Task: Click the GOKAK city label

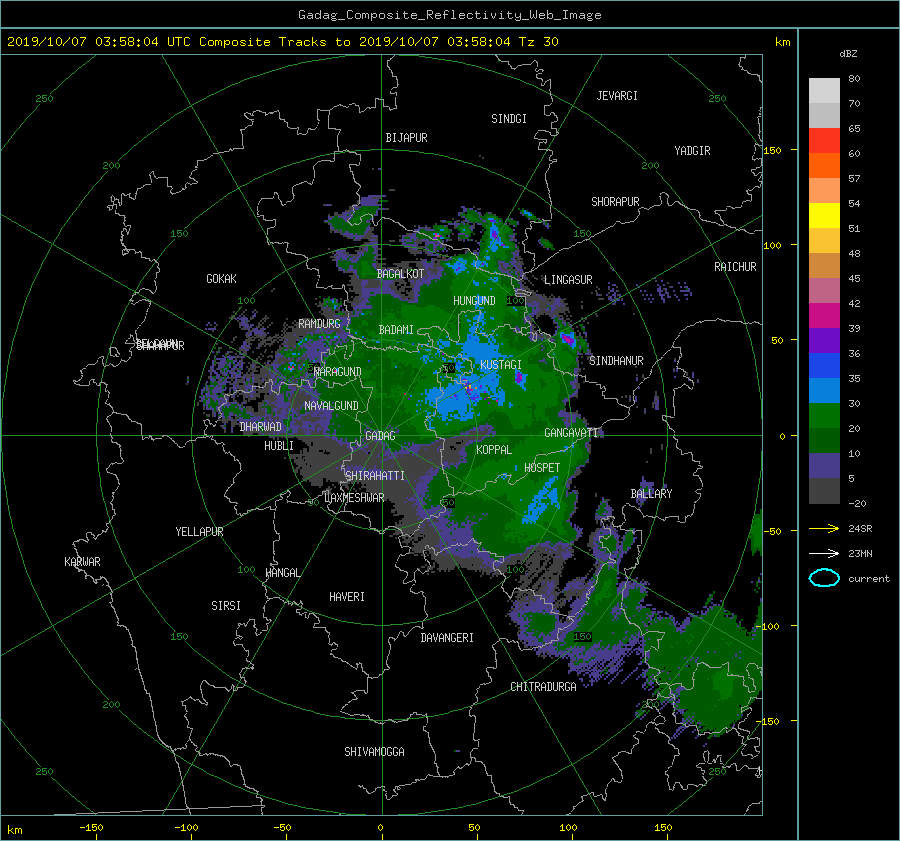Action: point(222,279)
